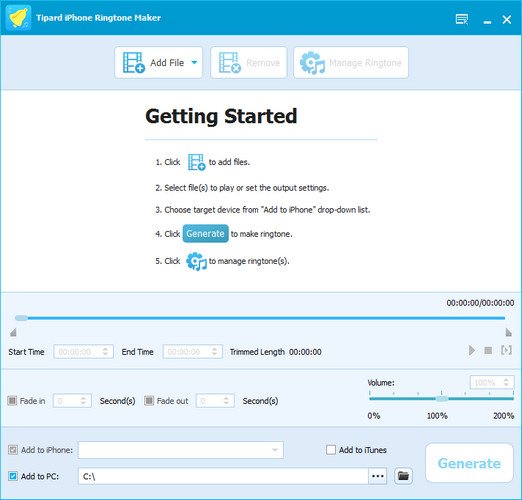Click the Add File film icon

134,62
